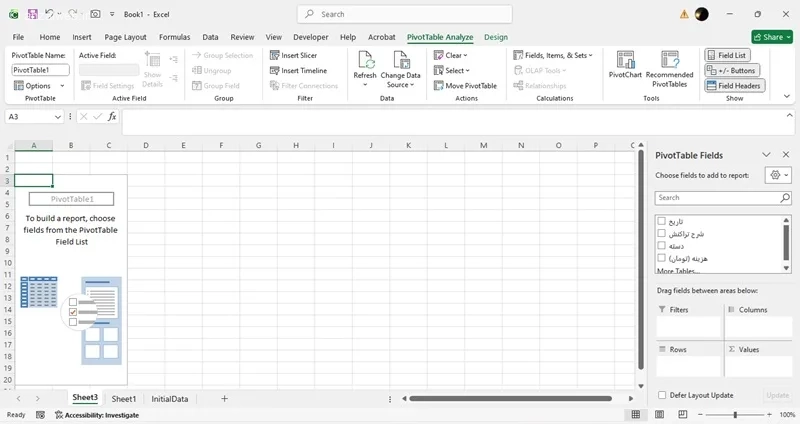This screenshot has height=424, width=800.
Task: Open the Formulas ribbon tab
Action: tap(174, 37)
